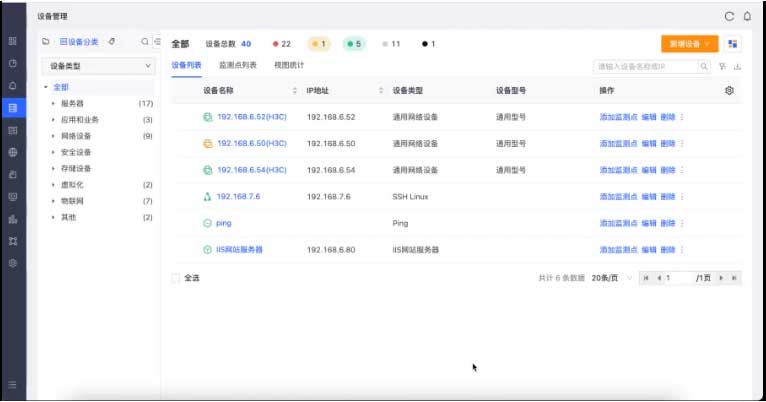This screenshot has width=766, height=402.
Task: Open the gear settings icon in left sidebar
Action: tap(13, 263)
